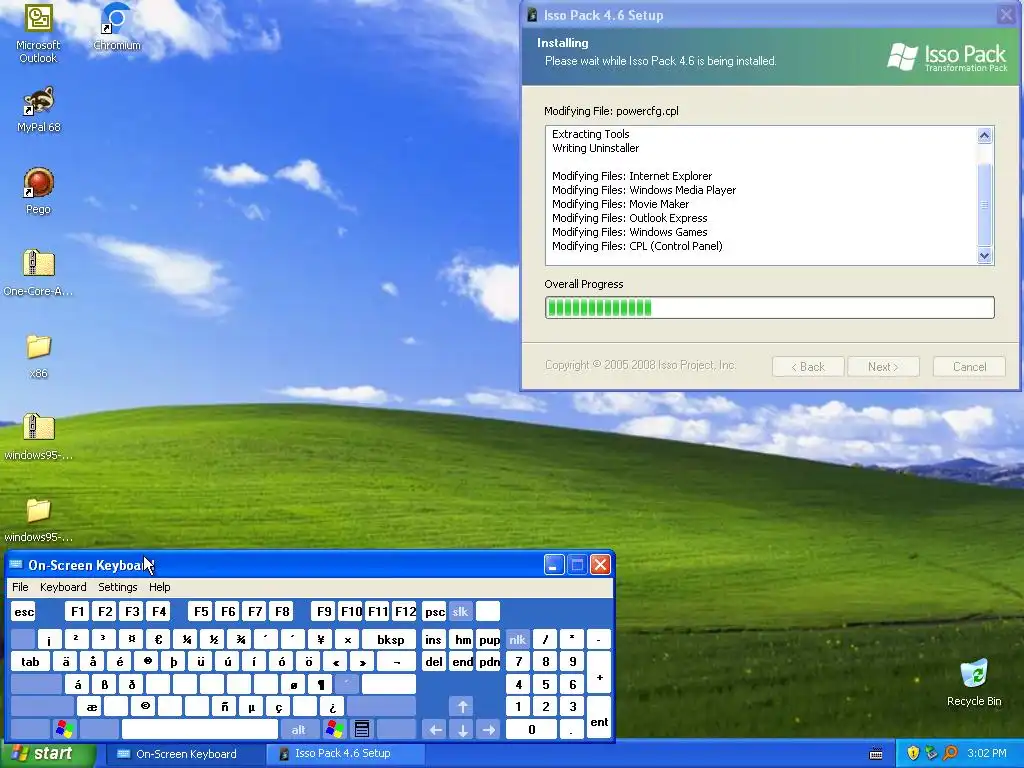Click the Back button in setup
Viewport: 1024px width, 768px height.
pos(808,366)
